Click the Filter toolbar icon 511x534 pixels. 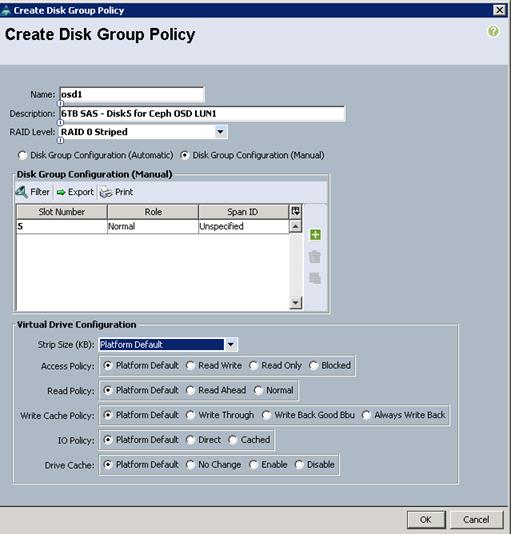tap(21, 192)
